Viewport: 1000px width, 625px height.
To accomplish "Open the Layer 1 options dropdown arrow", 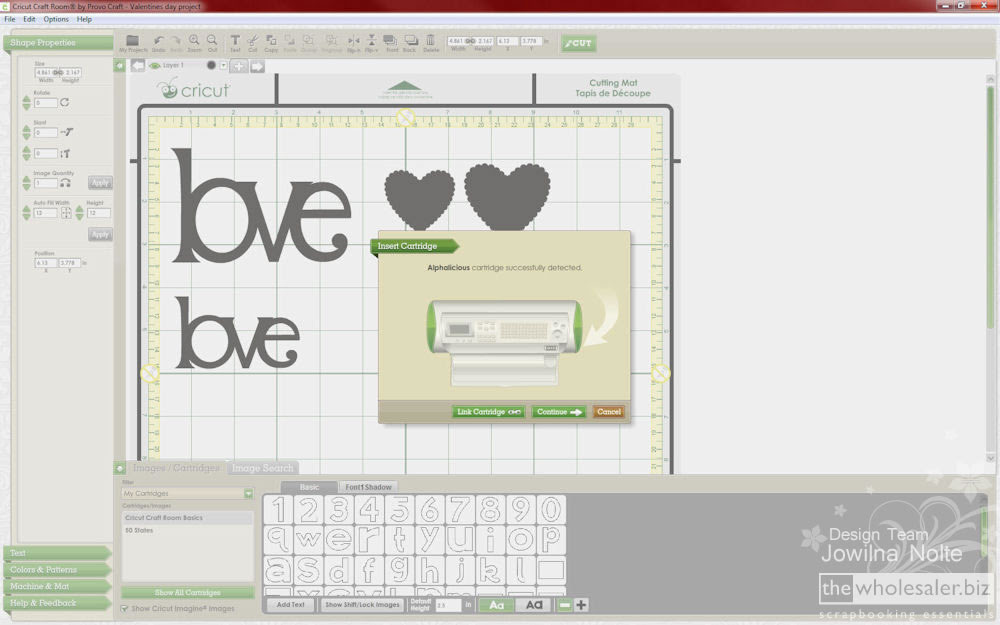I will 223,66.
